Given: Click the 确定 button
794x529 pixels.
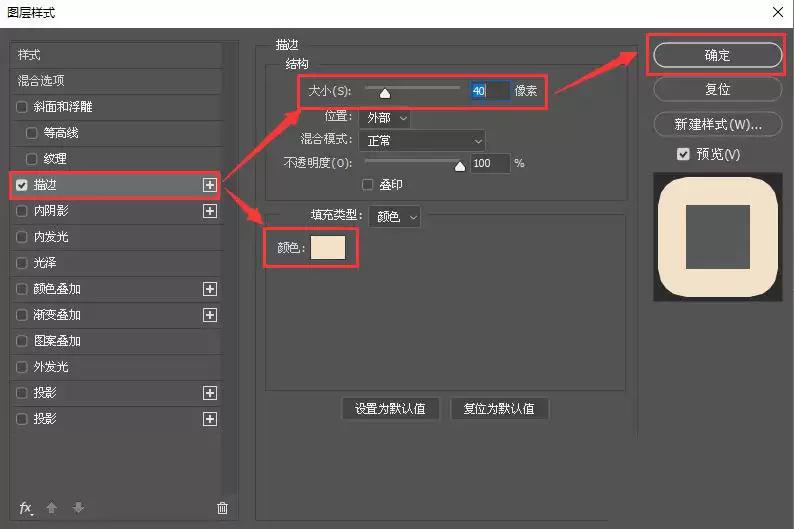Looking at the screenshot, I should (x=718, y=55).
